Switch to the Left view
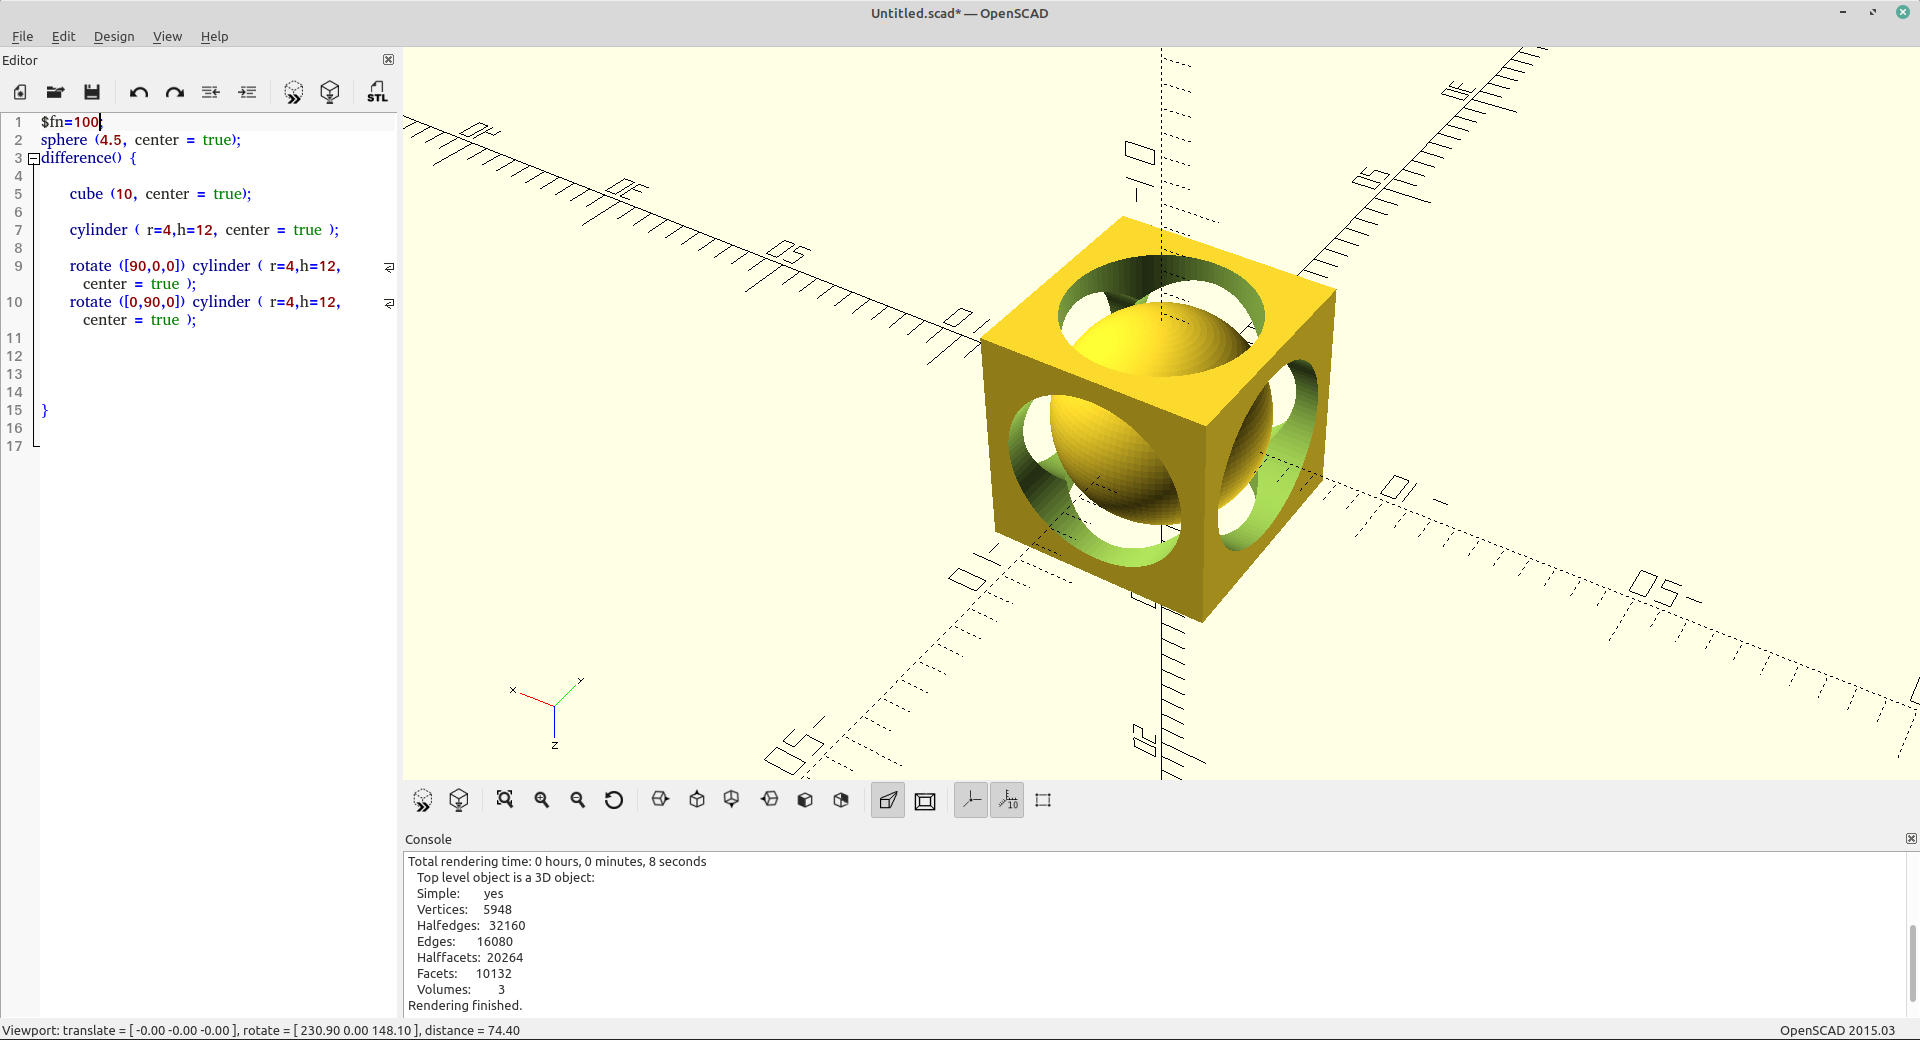The image size is (1920, 1040). coord(769,800)
